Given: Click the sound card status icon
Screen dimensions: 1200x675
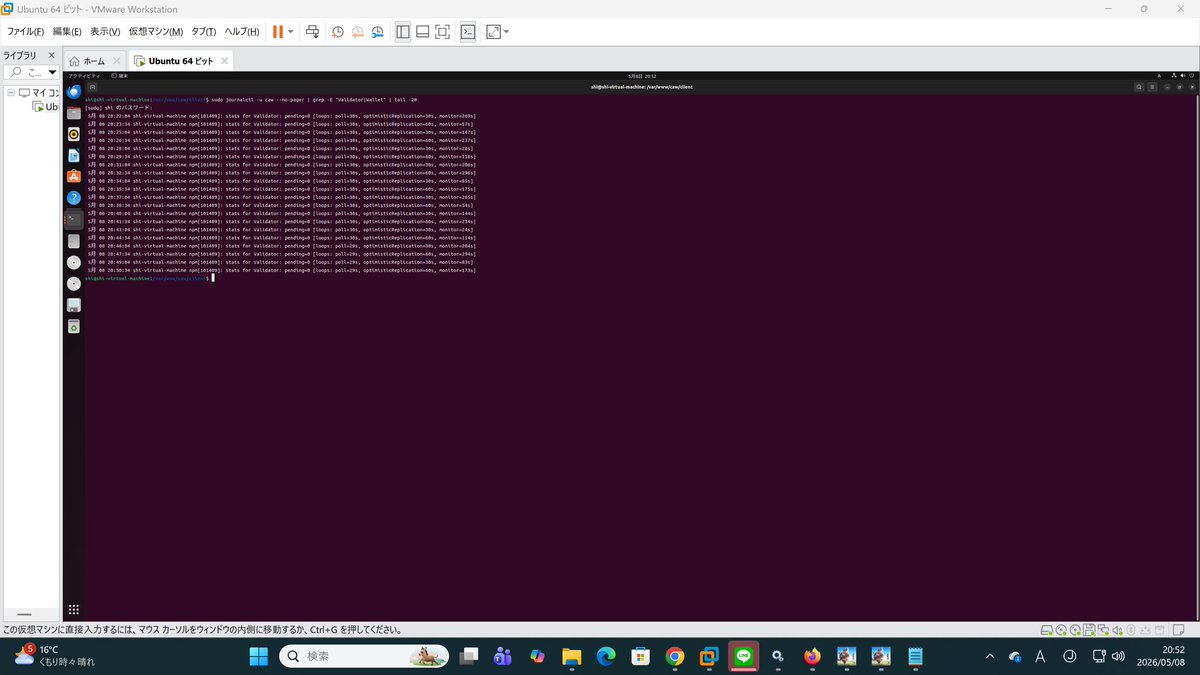Looking at the screenshot, I should pyautogui.click(x=1117, y=630).
